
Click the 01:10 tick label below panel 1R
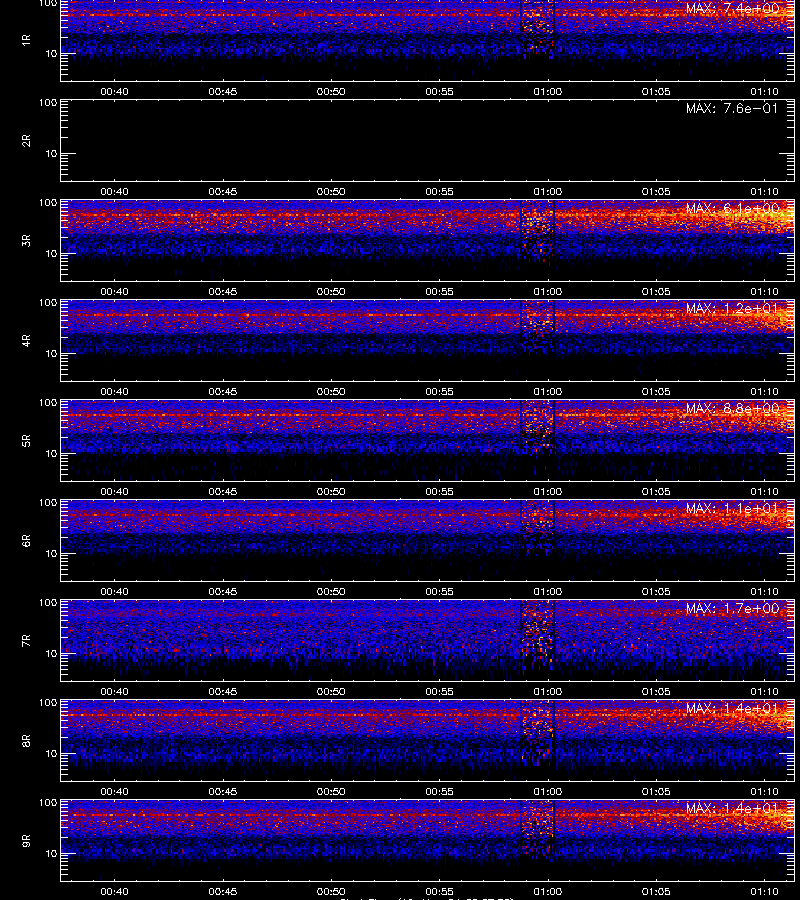(764, 92)
